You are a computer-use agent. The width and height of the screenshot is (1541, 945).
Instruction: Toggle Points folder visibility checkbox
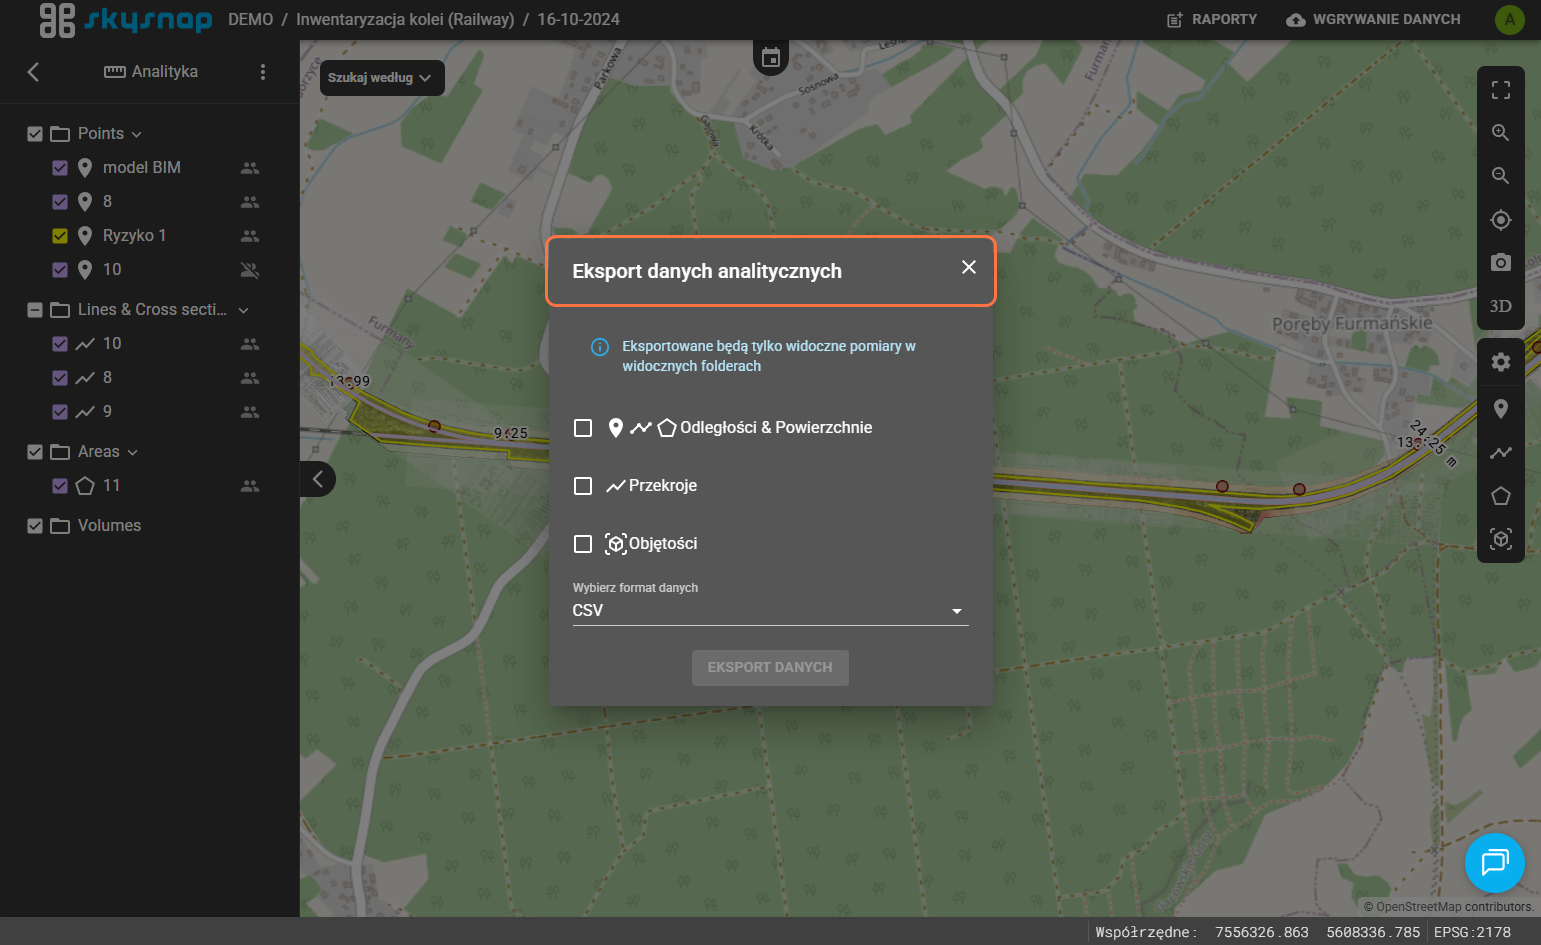[x=35, y=134]
